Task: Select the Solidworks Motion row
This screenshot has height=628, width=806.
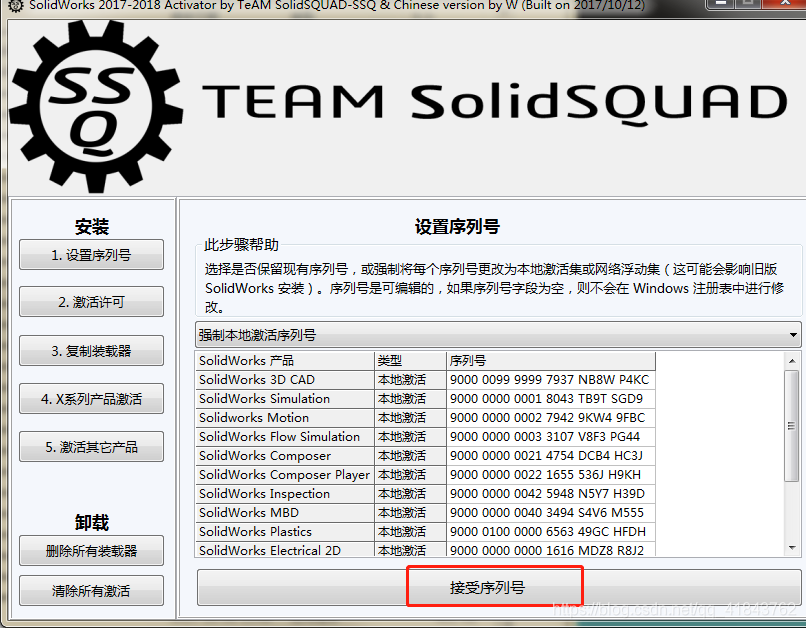Action: coord(425,418)
